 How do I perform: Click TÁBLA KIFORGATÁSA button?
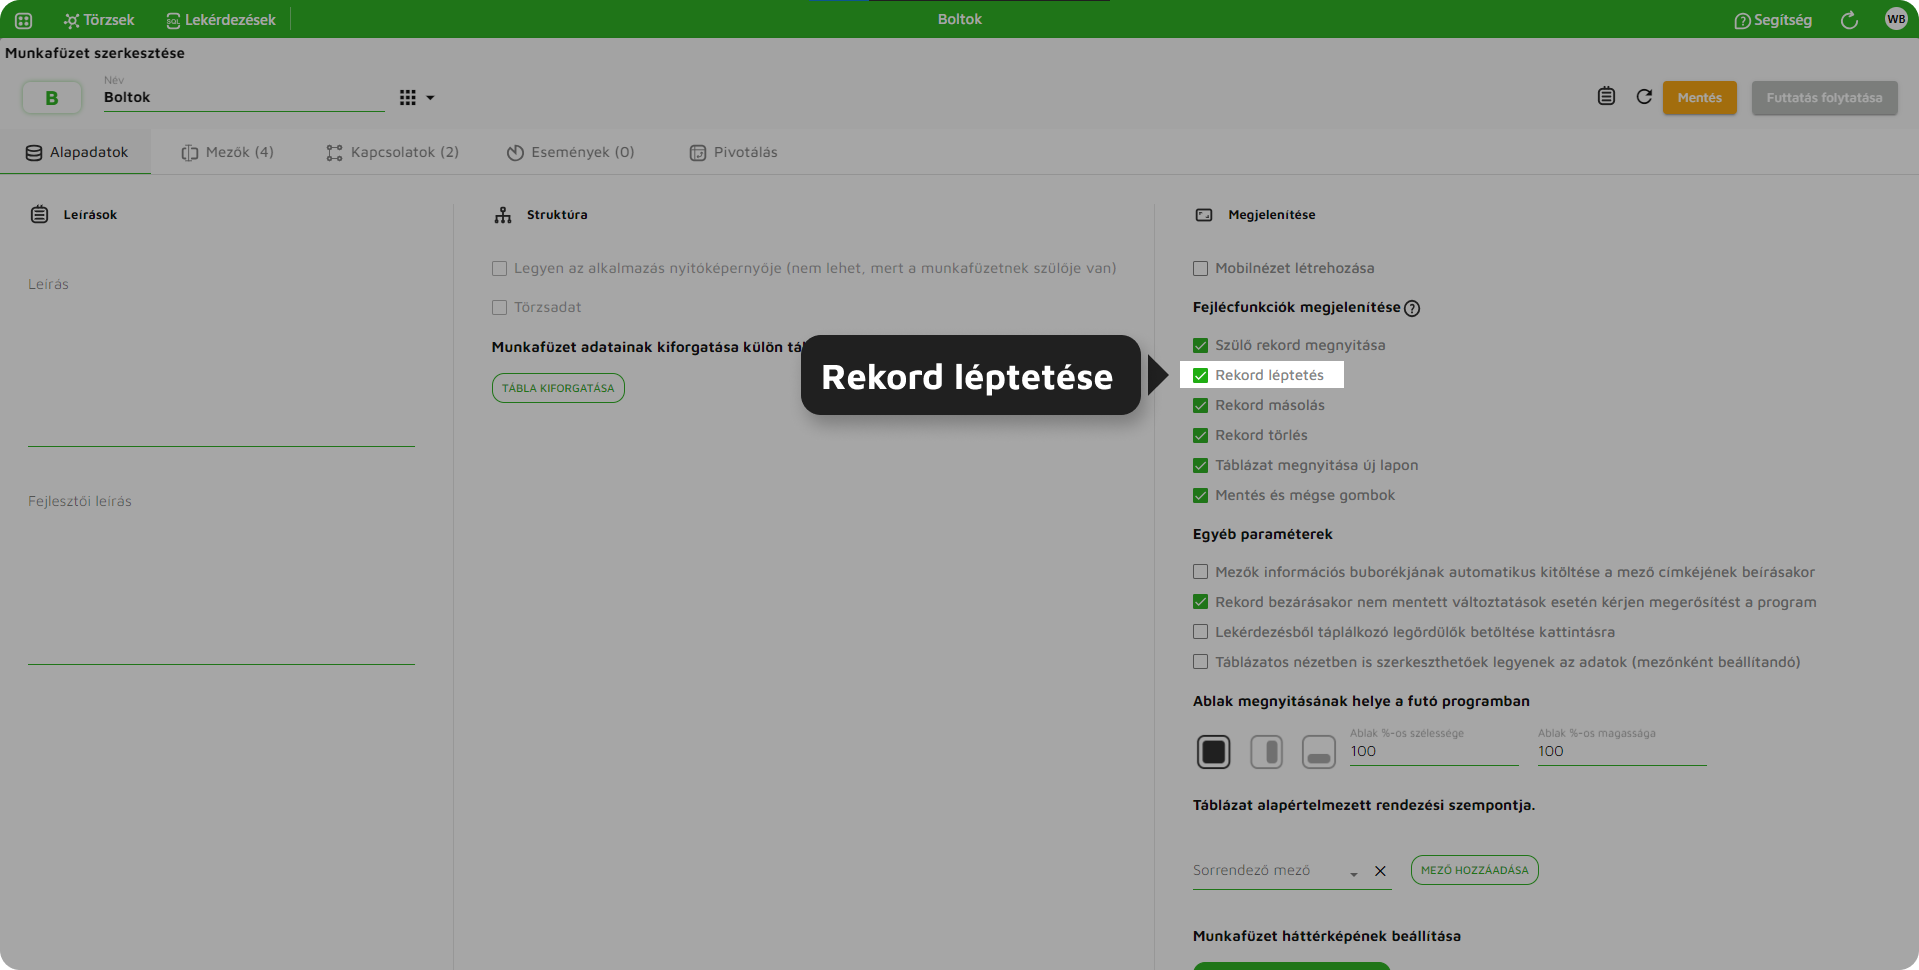tap(558, 388)
